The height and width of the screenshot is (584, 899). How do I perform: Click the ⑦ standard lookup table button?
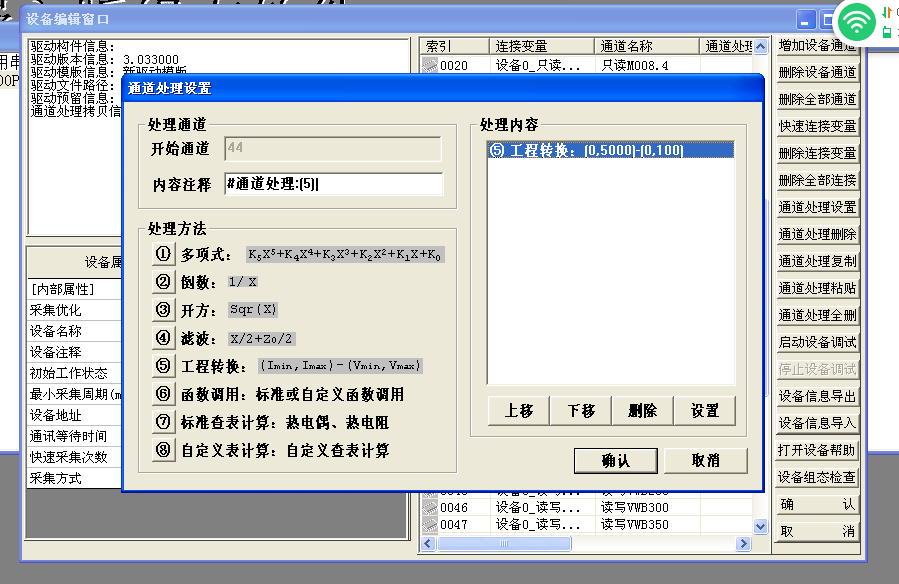[x=163, y=422]
